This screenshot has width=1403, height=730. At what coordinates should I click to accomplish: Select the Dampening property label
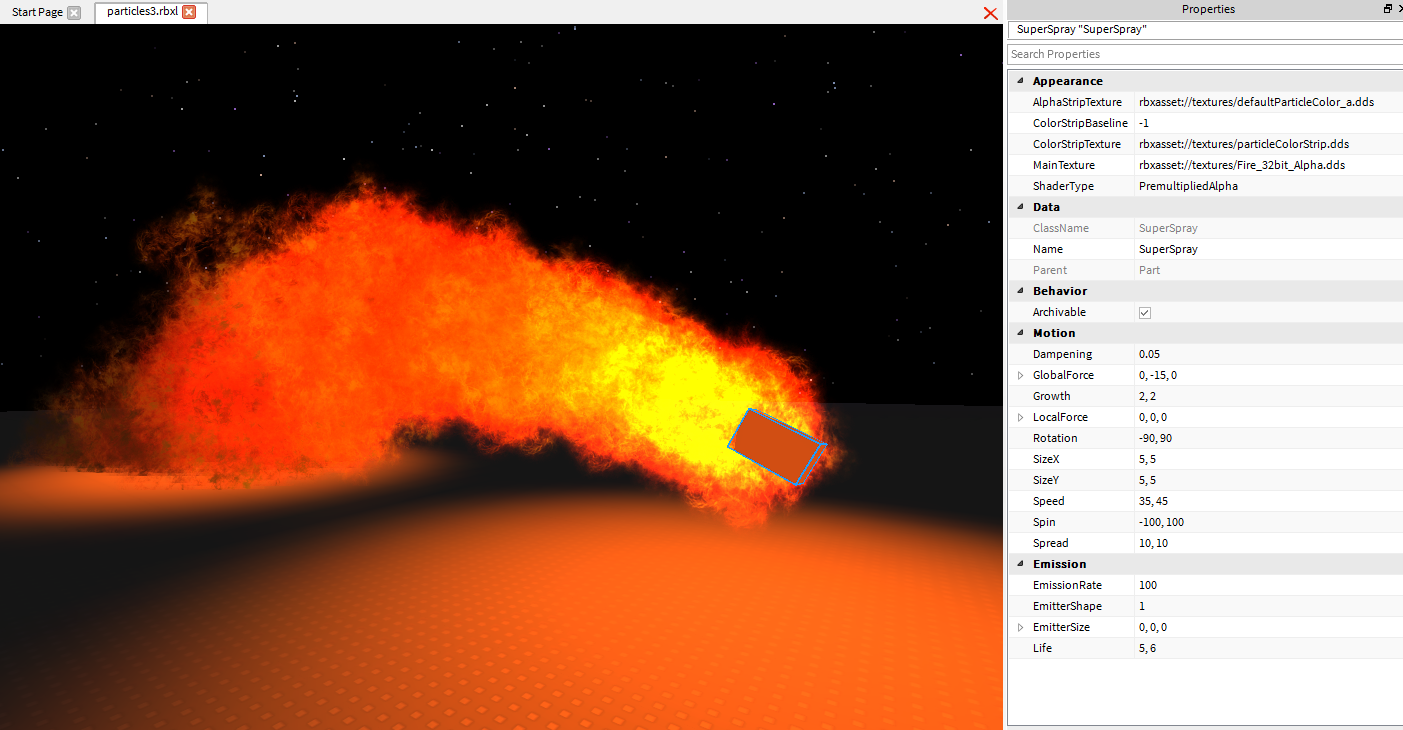click(1062, 354)
